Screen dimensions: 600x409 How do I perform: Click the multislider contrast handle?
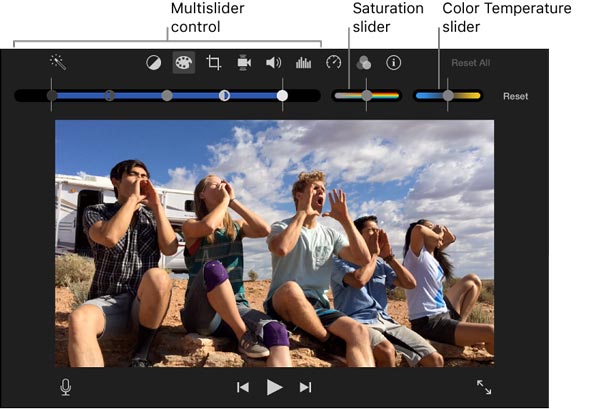pyautogui.click(x=109, y=96)
